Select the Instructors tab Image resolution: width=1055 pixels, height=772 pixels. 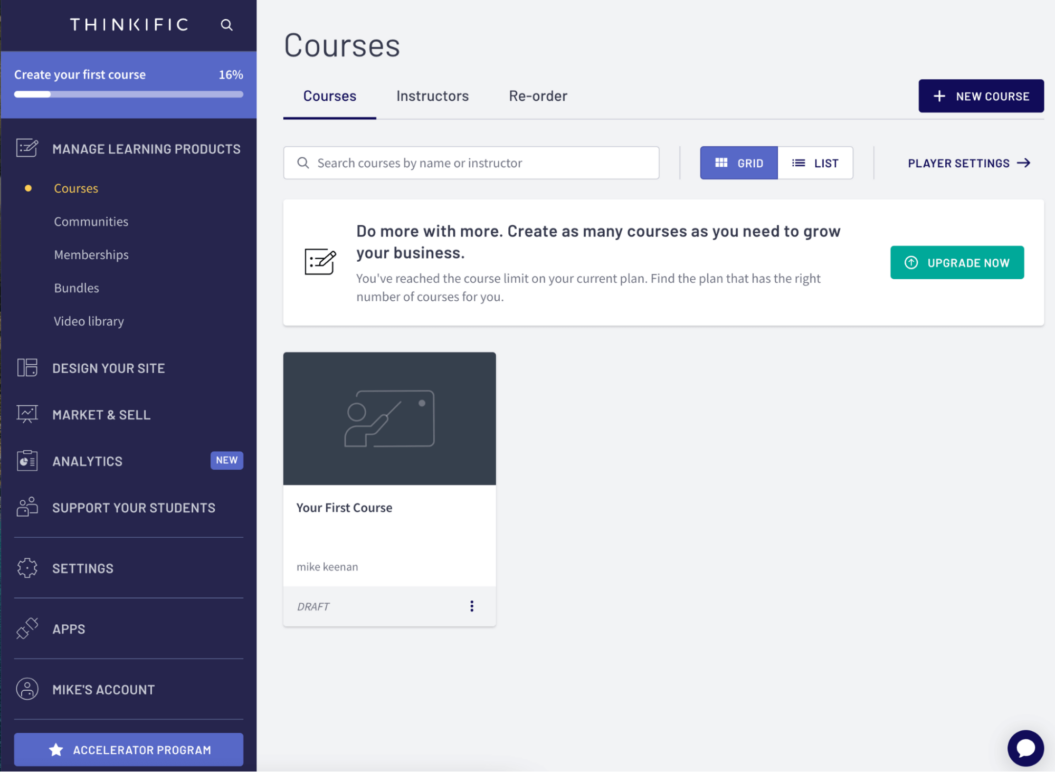tap(433, 96)
